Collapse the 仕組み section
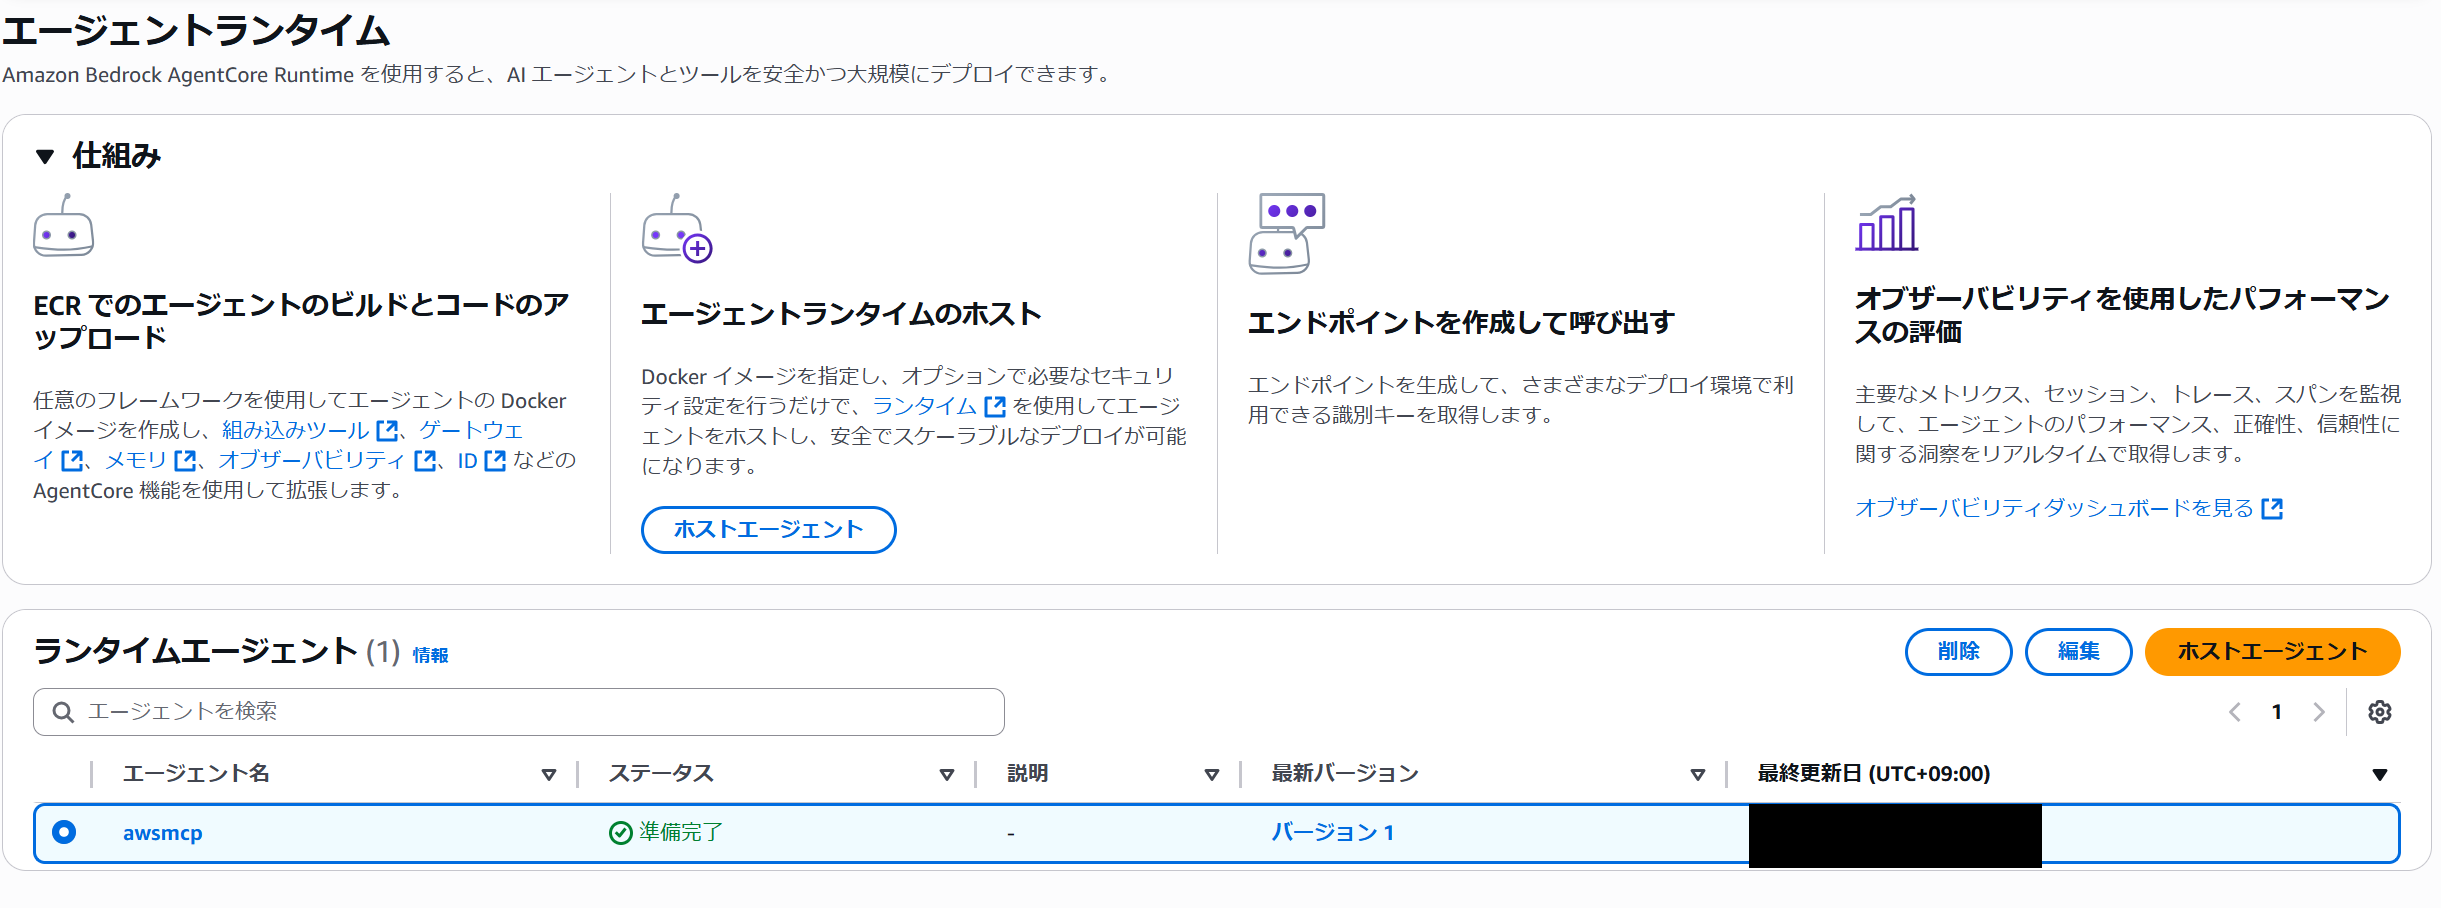This screenshot has width=2441, height=908. 44,157
